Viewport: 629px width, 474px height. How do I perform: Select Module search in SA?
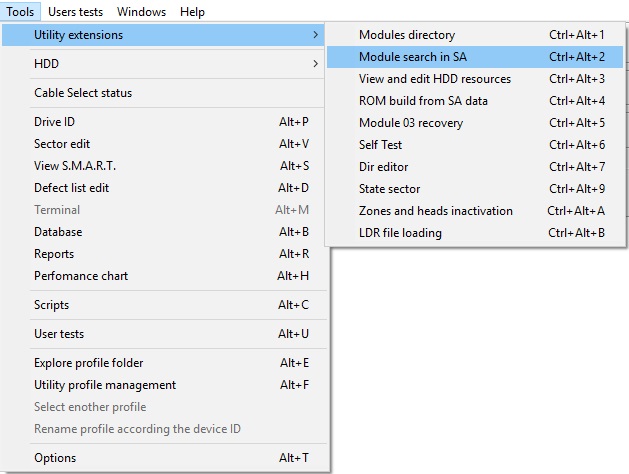(x=412, y=57)
